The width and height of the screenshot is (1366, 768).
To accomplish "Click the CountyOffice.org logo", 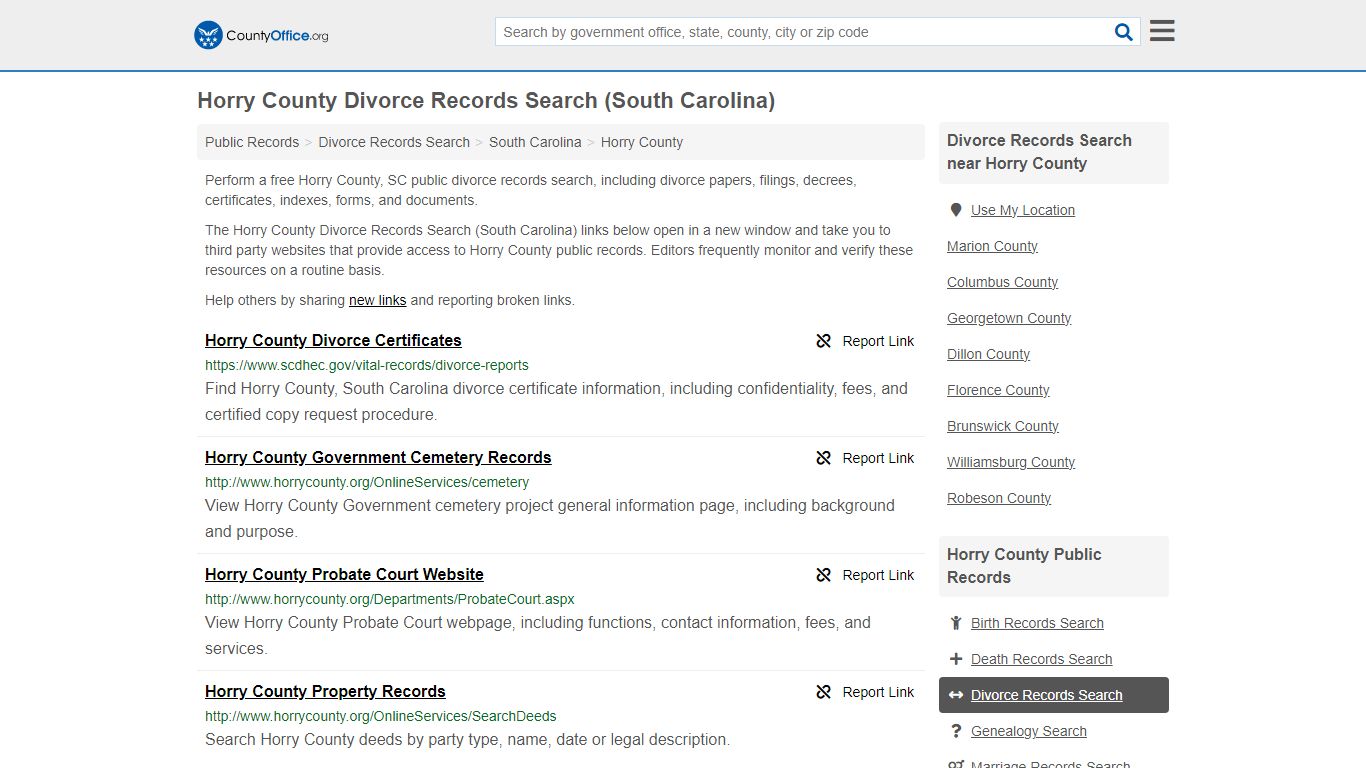I will point(261,35).
